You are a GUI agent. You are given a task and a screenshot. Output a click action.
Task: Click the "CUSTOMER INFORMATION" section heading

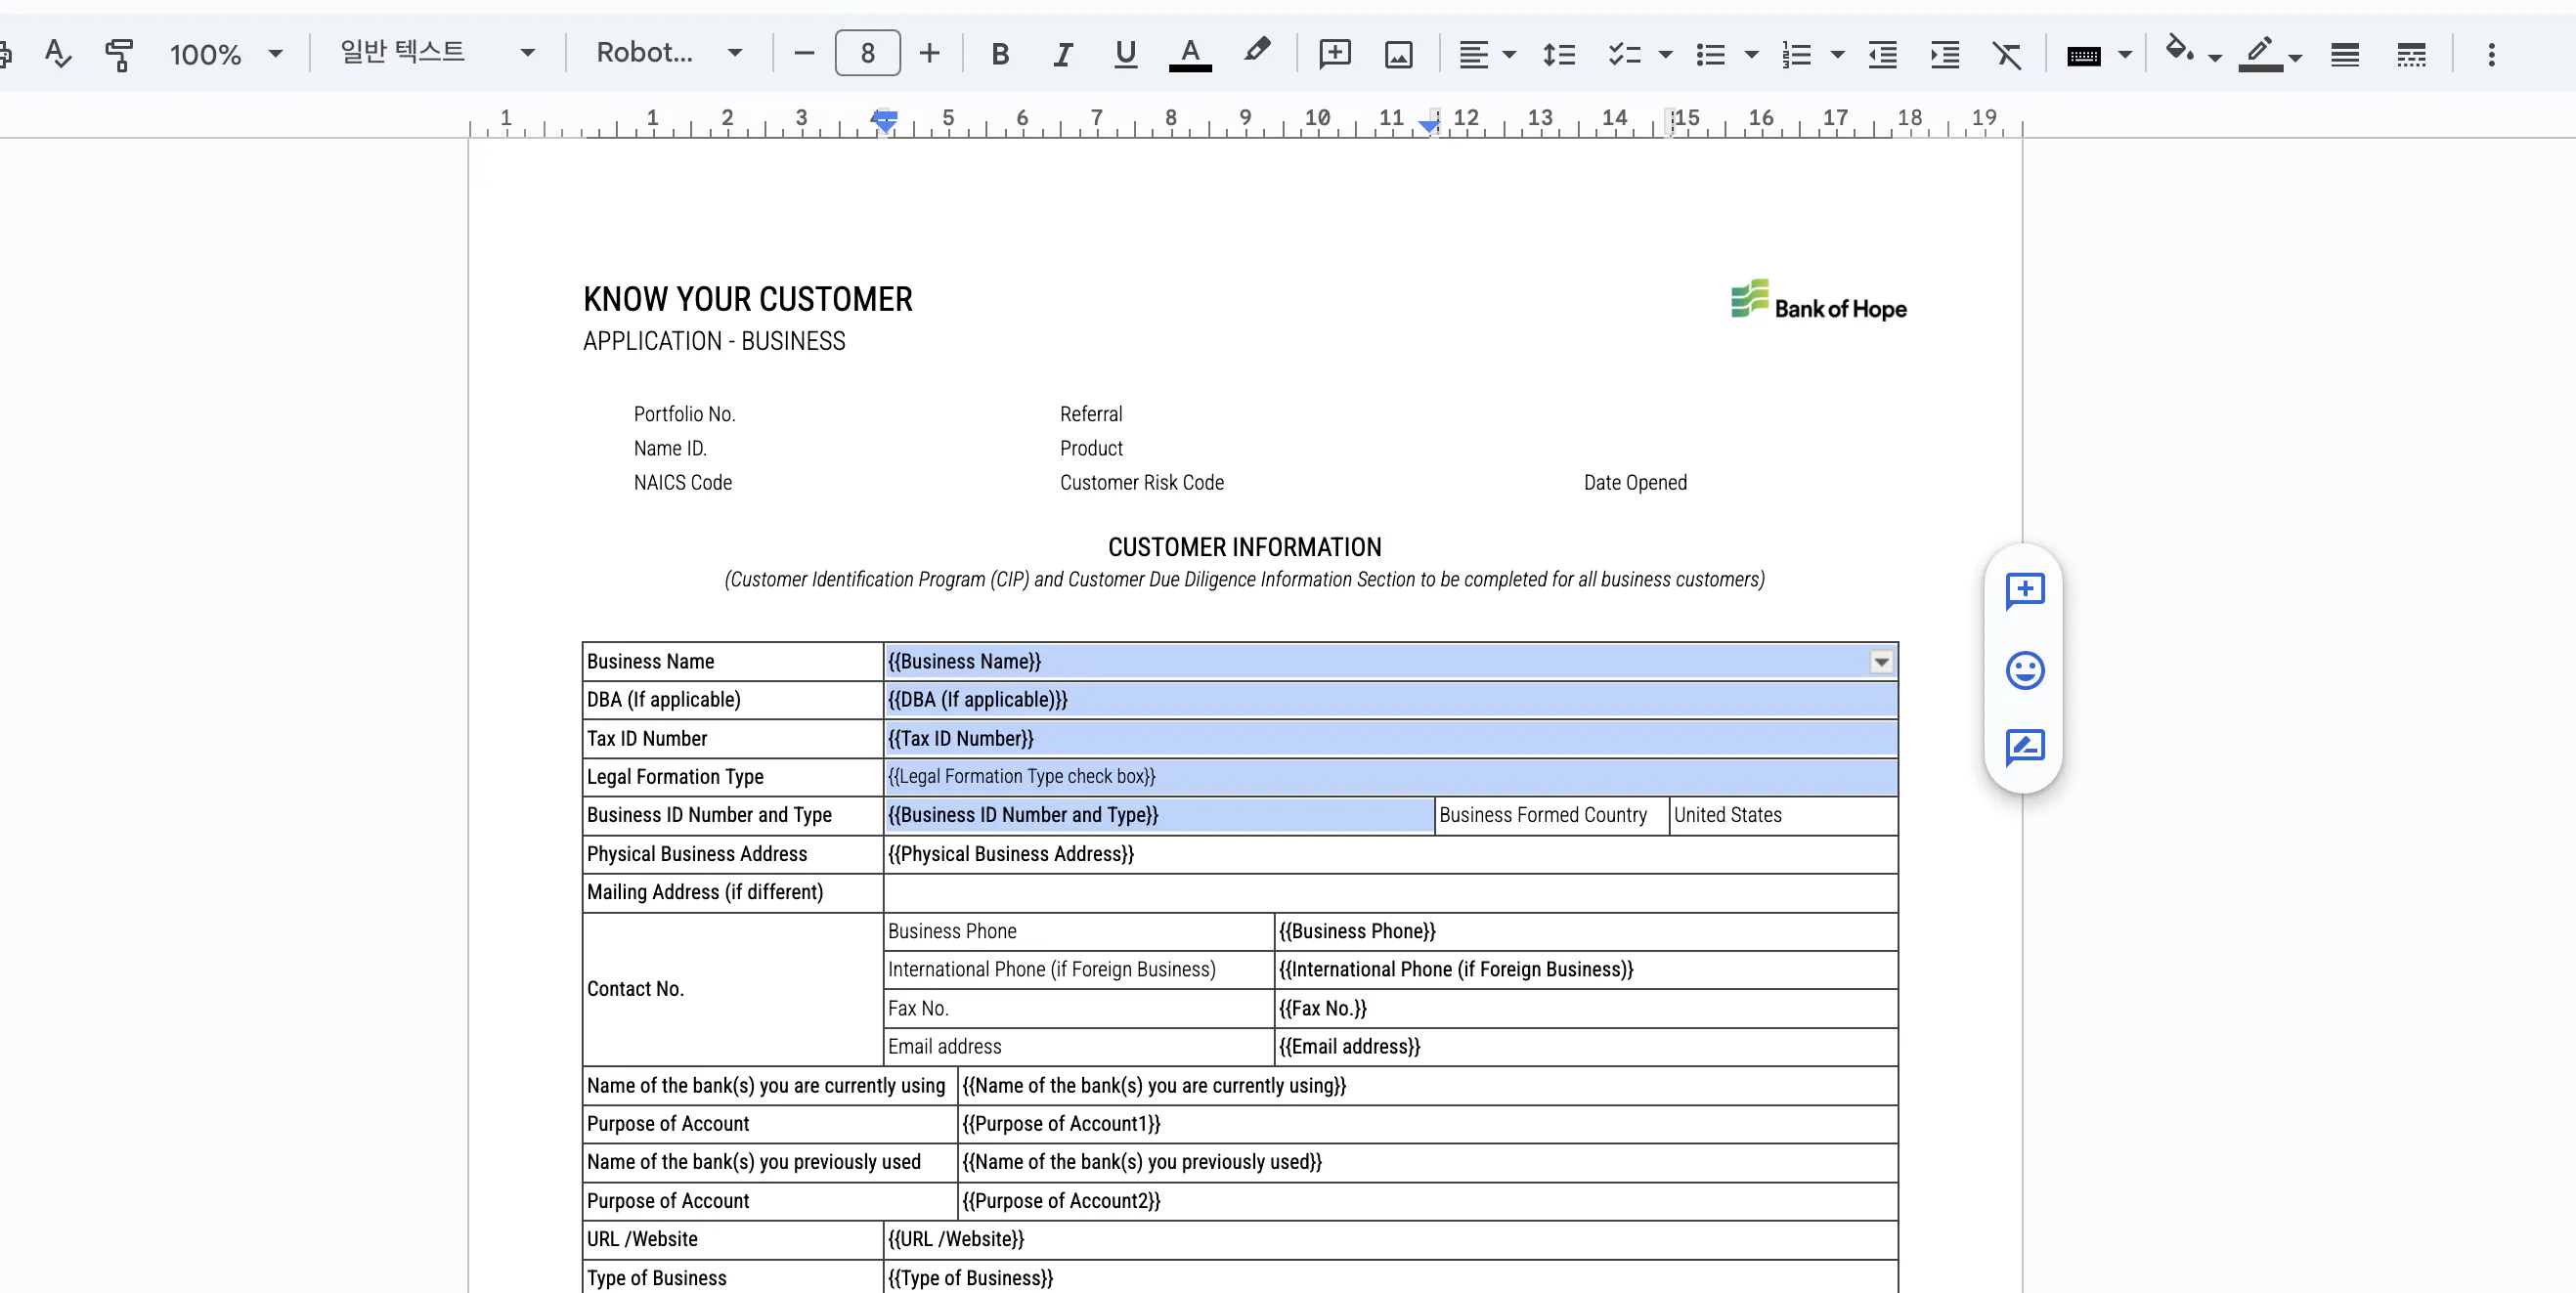(1244, 547)
